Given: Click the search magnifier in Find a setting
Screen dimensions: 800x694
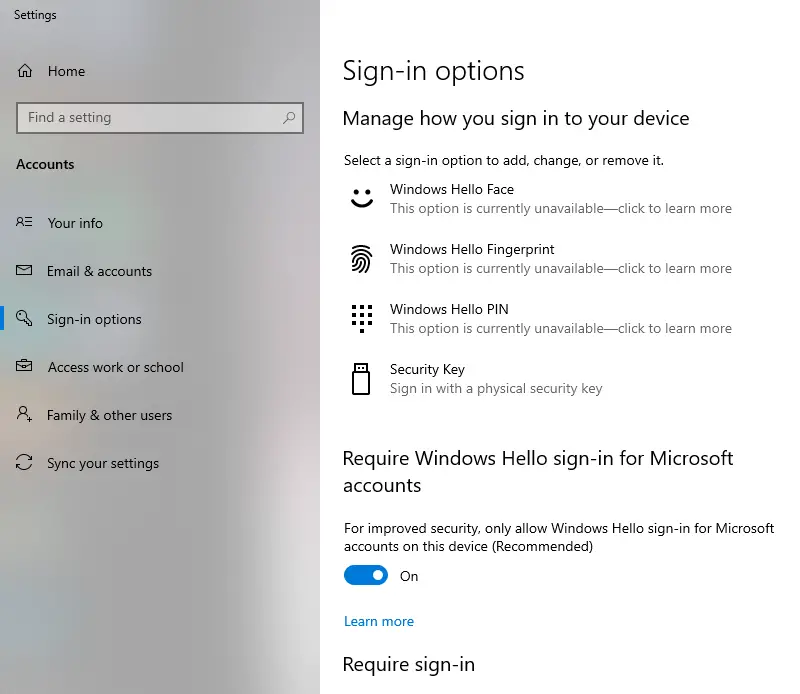Looking at the screenshot, I should (x=289, y=118).
